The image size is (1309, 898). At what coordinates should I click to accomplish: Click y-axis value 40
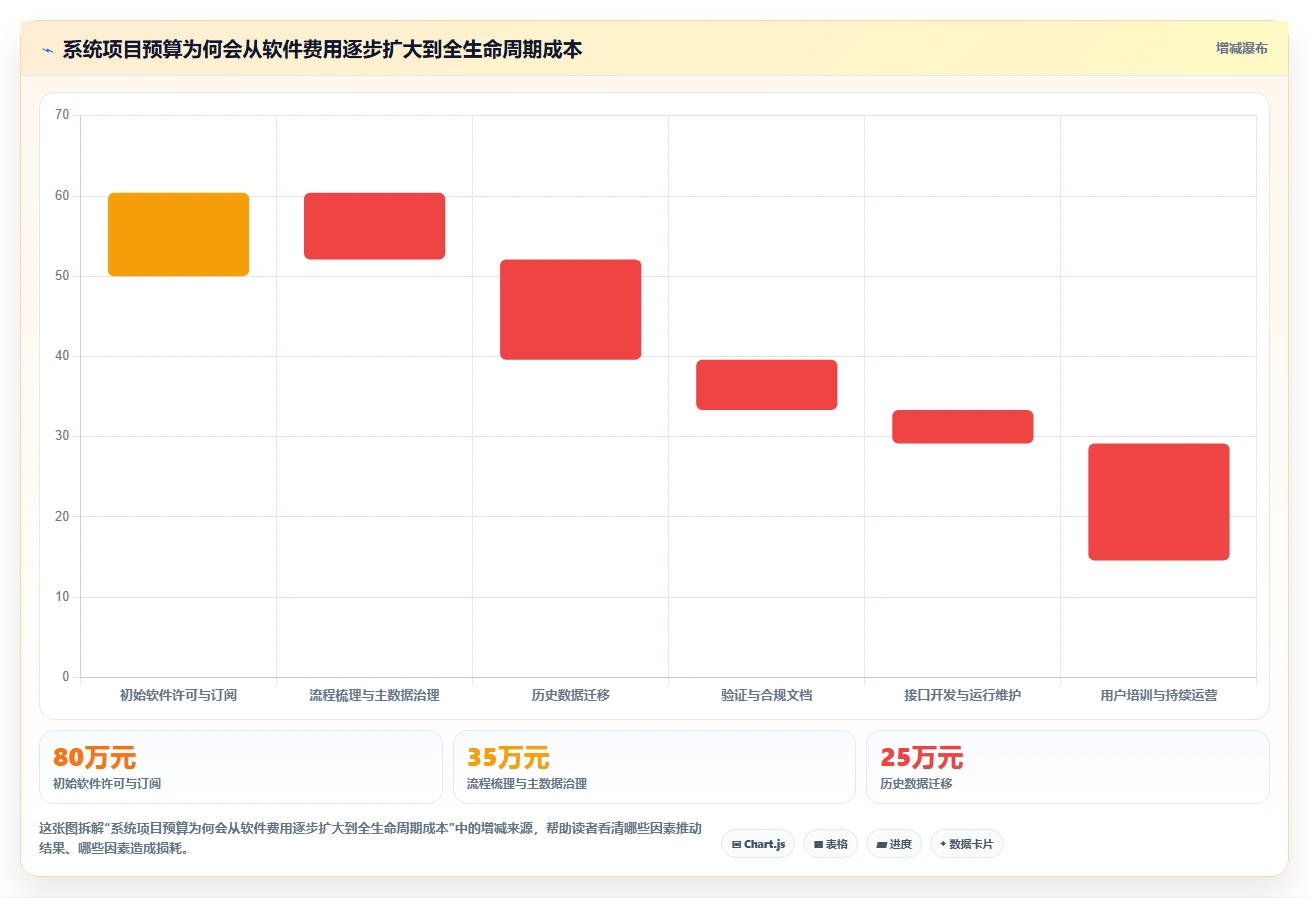click(62, 356)
